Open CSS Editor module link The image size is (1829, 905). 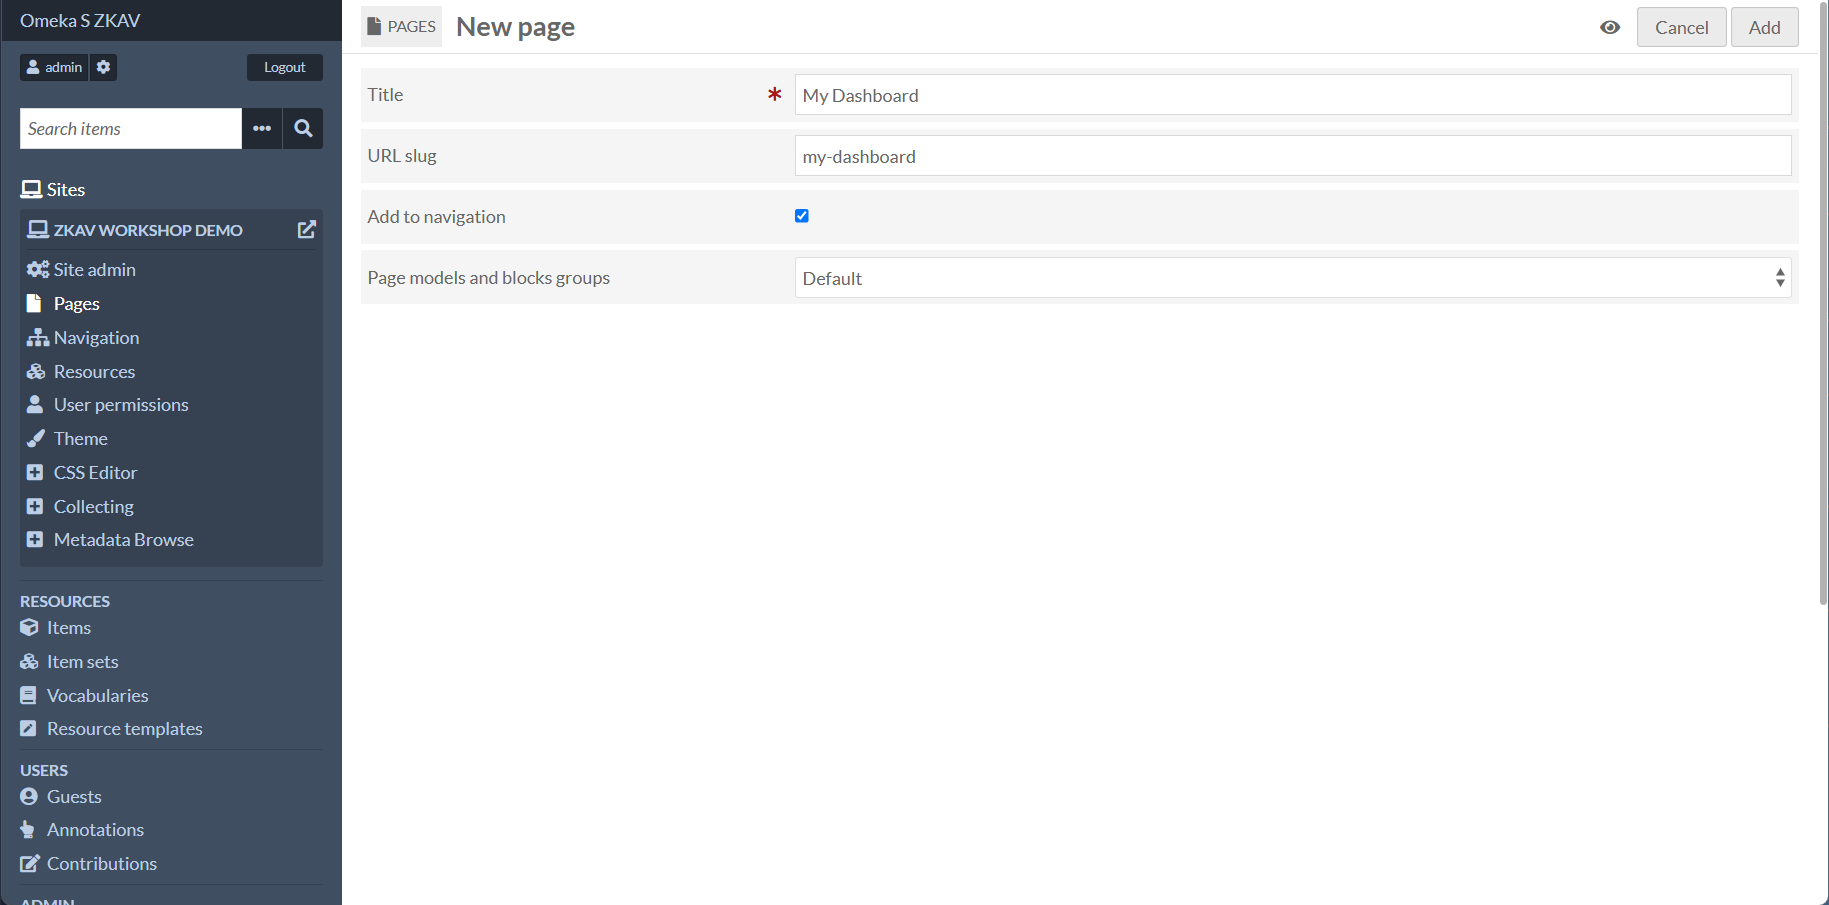[x=82, y=472]
